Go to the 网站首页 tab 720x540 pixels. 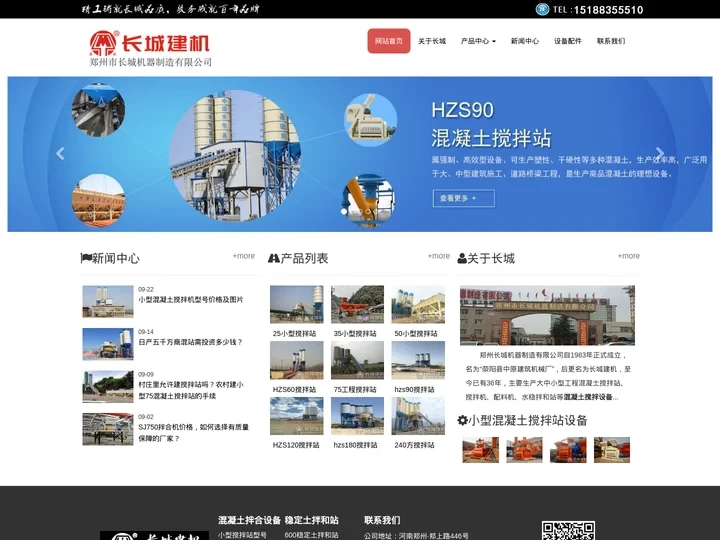point(389,41)
